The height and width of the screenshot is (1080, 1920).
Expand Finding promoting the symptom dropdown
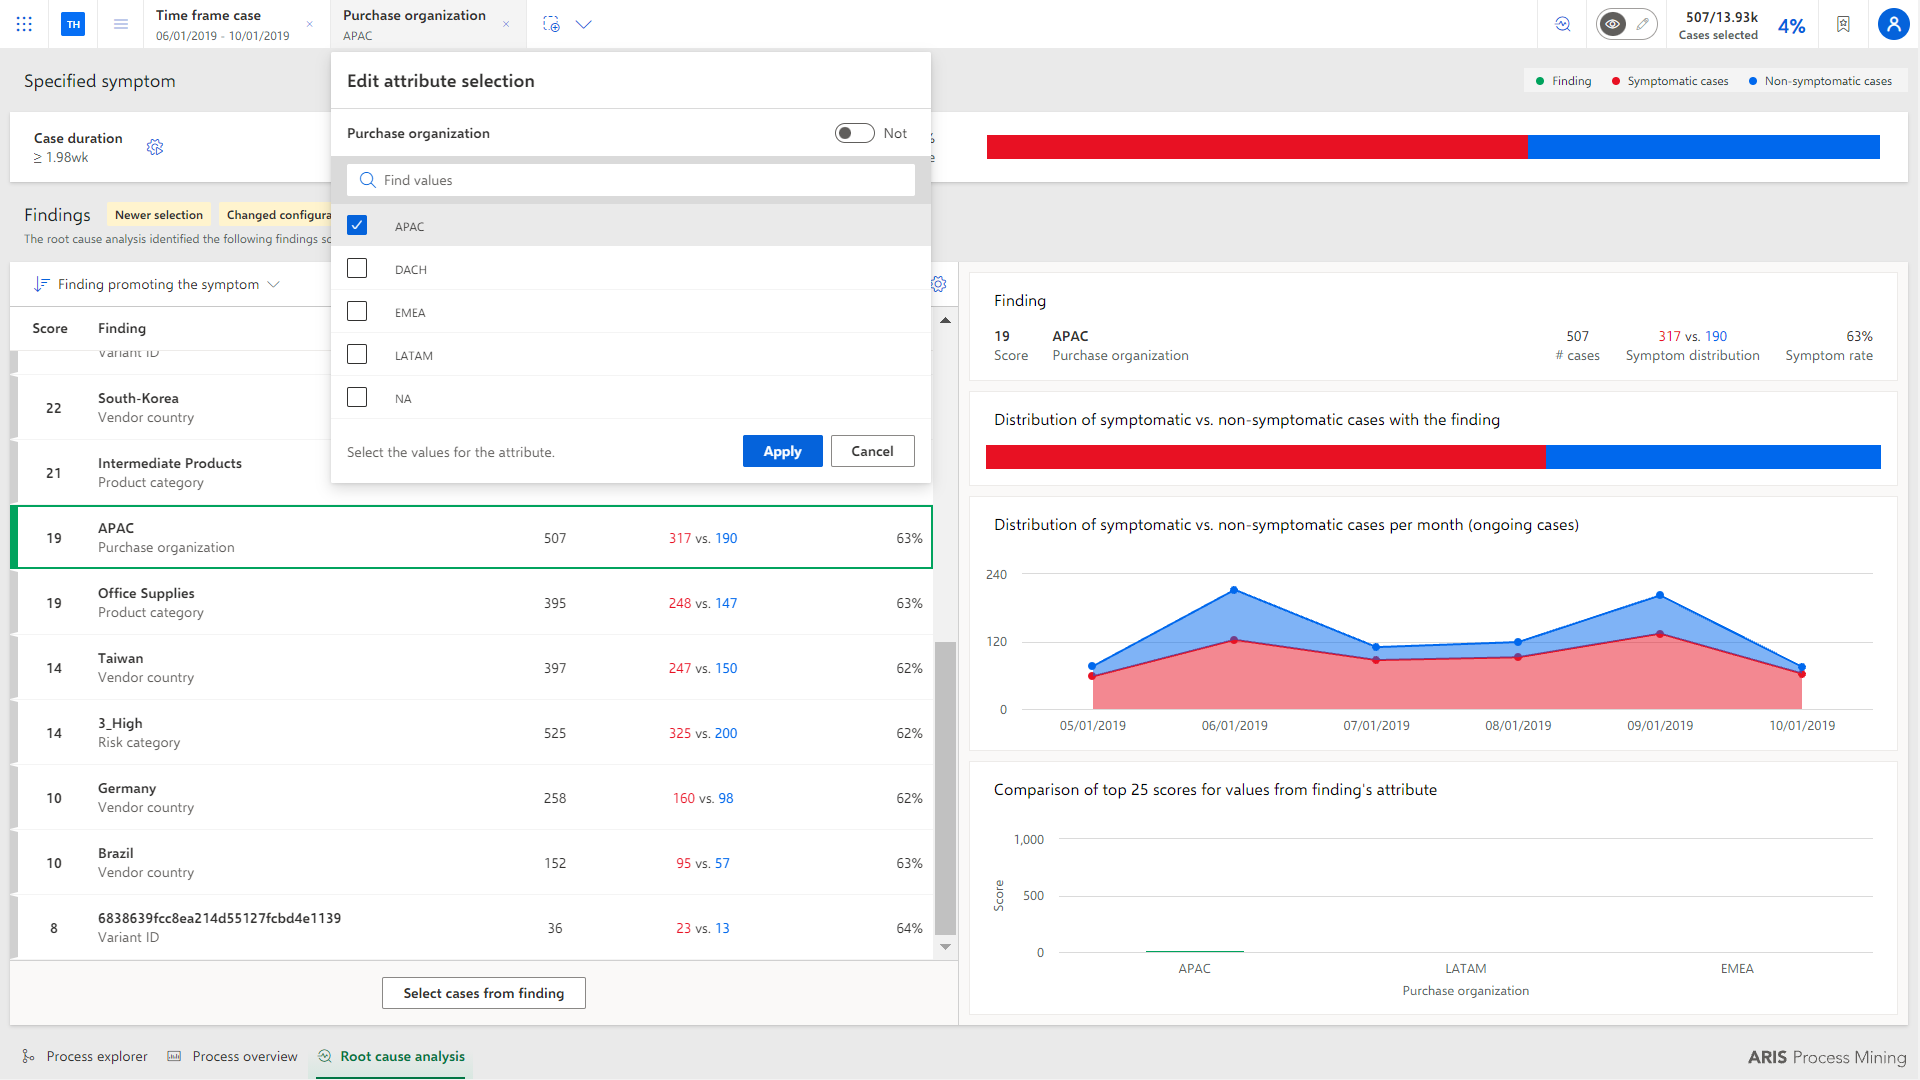coord(157,284)
